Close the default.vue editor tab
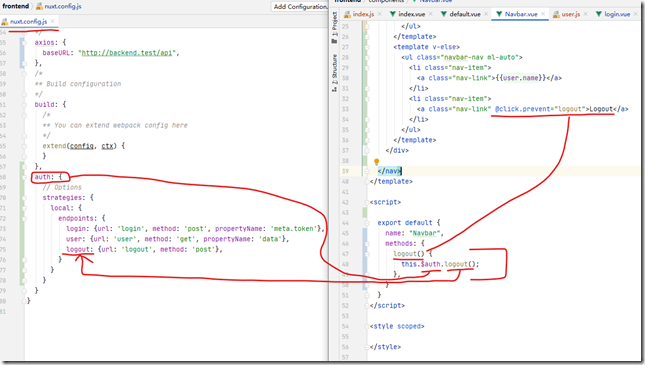The image size is (645, 365). click(486, 14)
